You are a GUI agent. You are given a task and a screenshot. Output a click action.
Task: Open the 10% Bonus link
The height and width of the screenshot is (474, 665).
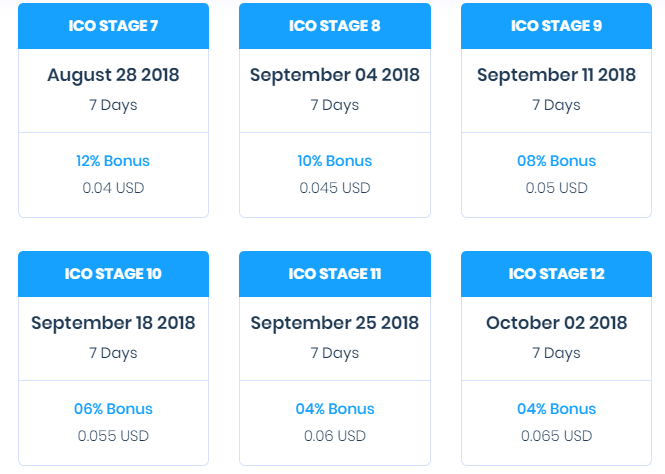pyautogui.click(x=335, y=161)
